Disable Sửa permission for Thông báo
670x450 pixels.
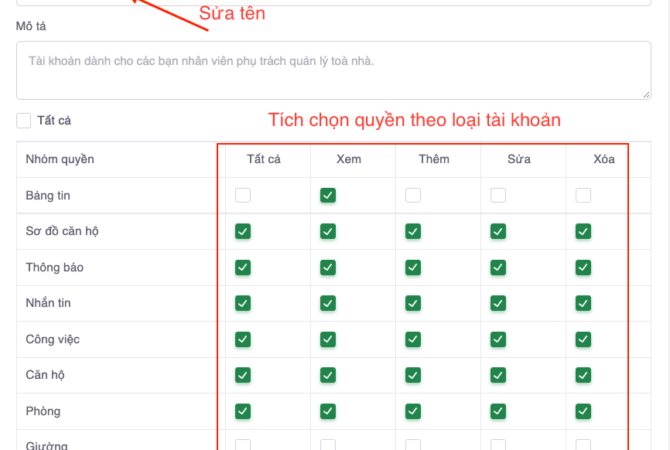(x=498, y=267)
